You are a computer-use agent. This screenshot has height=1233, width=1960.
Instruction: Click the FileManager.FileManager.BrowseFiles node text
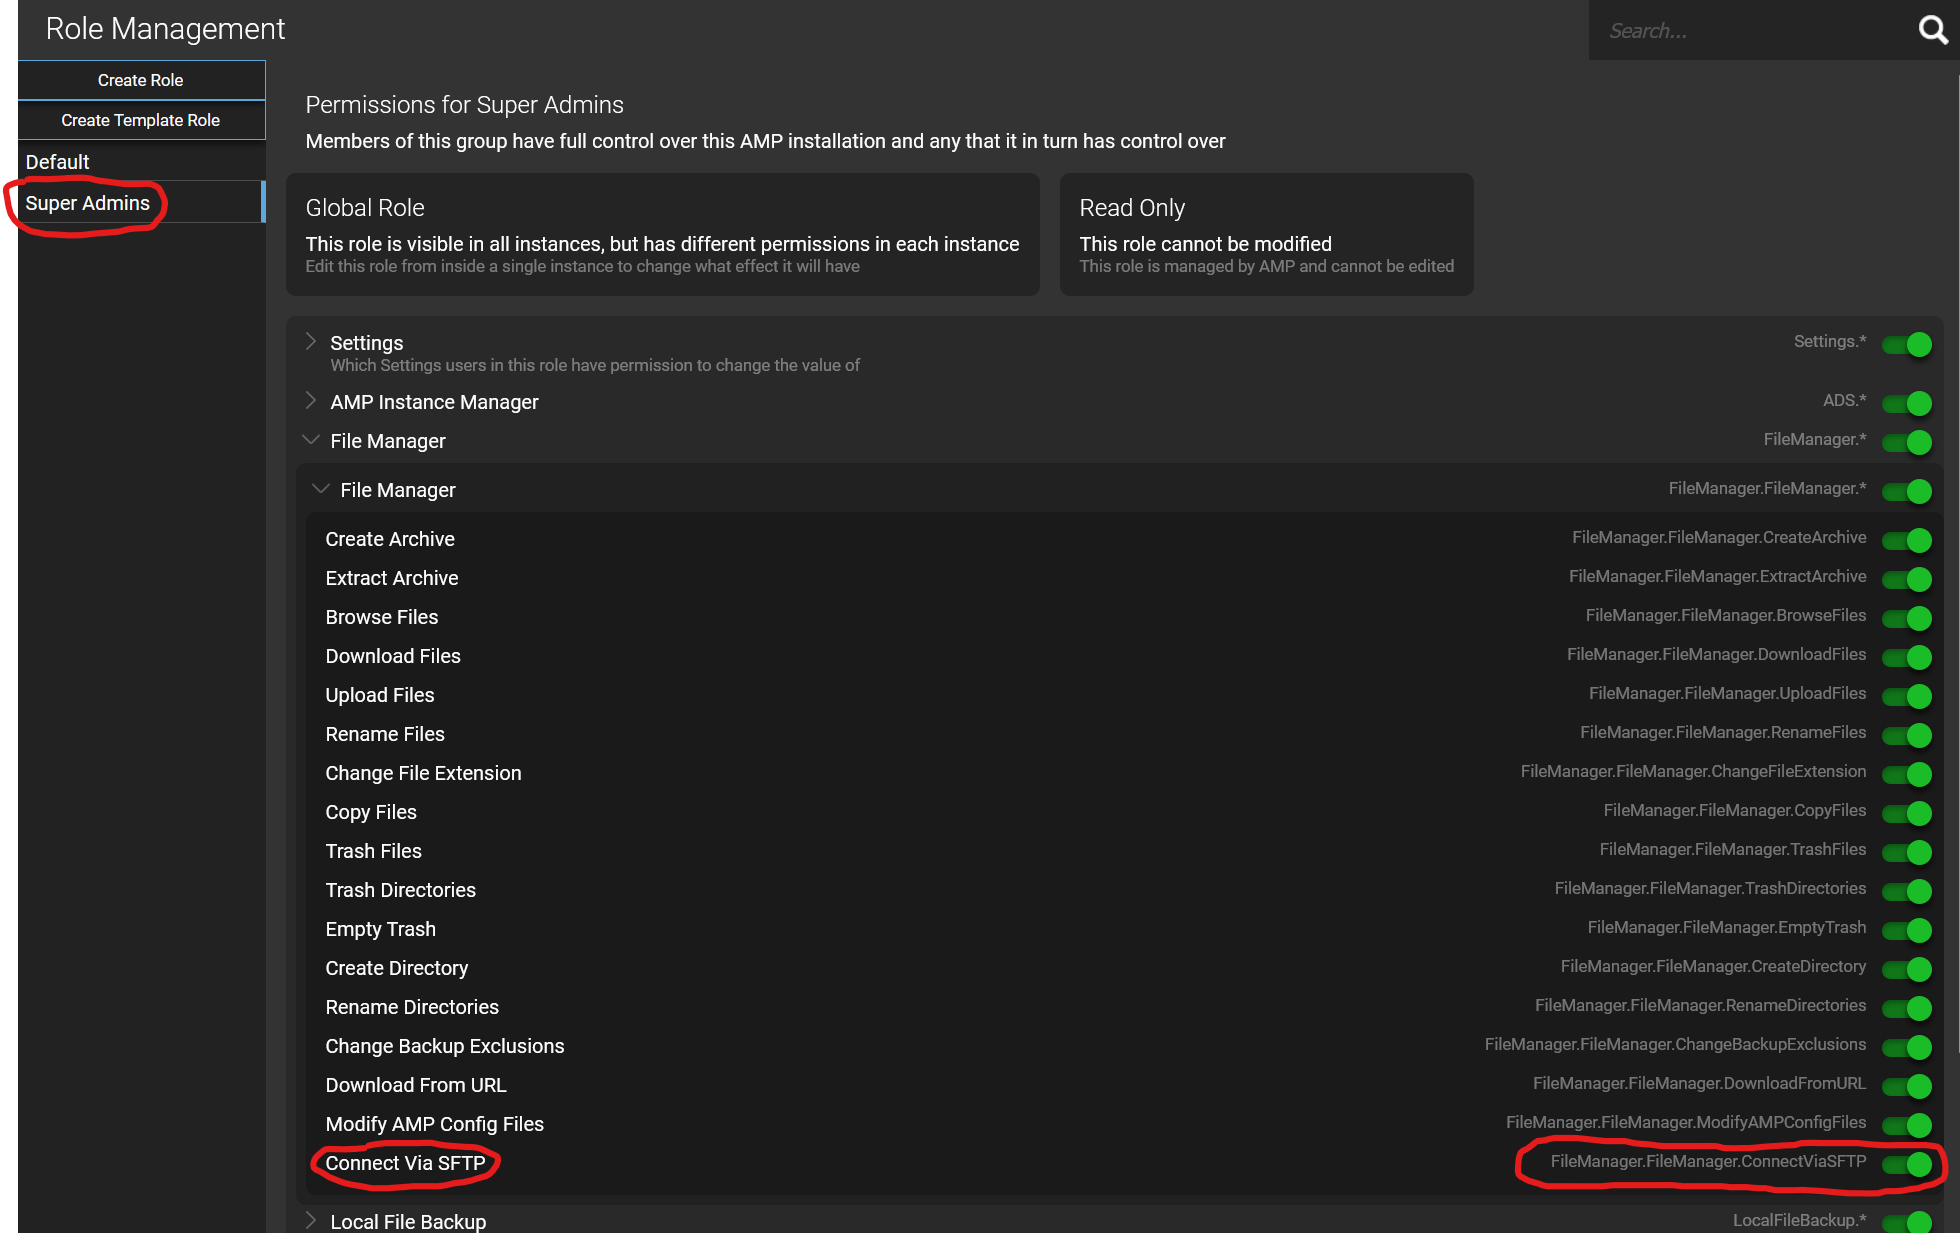coord(1726,615)
